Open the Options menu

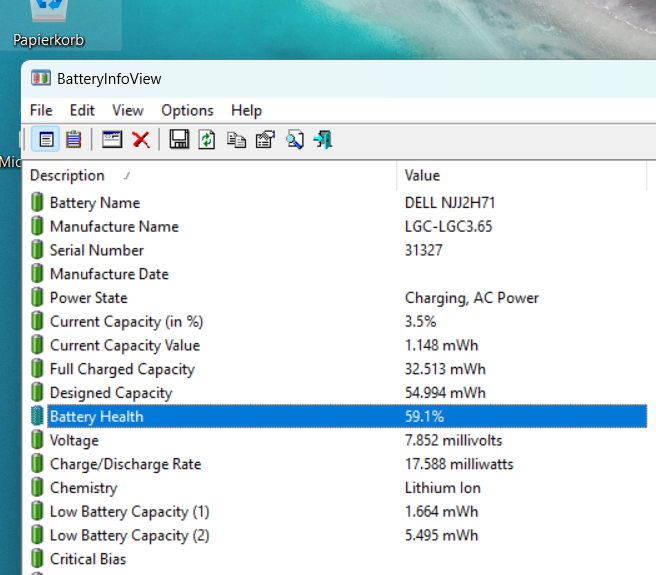click(187, 110)
